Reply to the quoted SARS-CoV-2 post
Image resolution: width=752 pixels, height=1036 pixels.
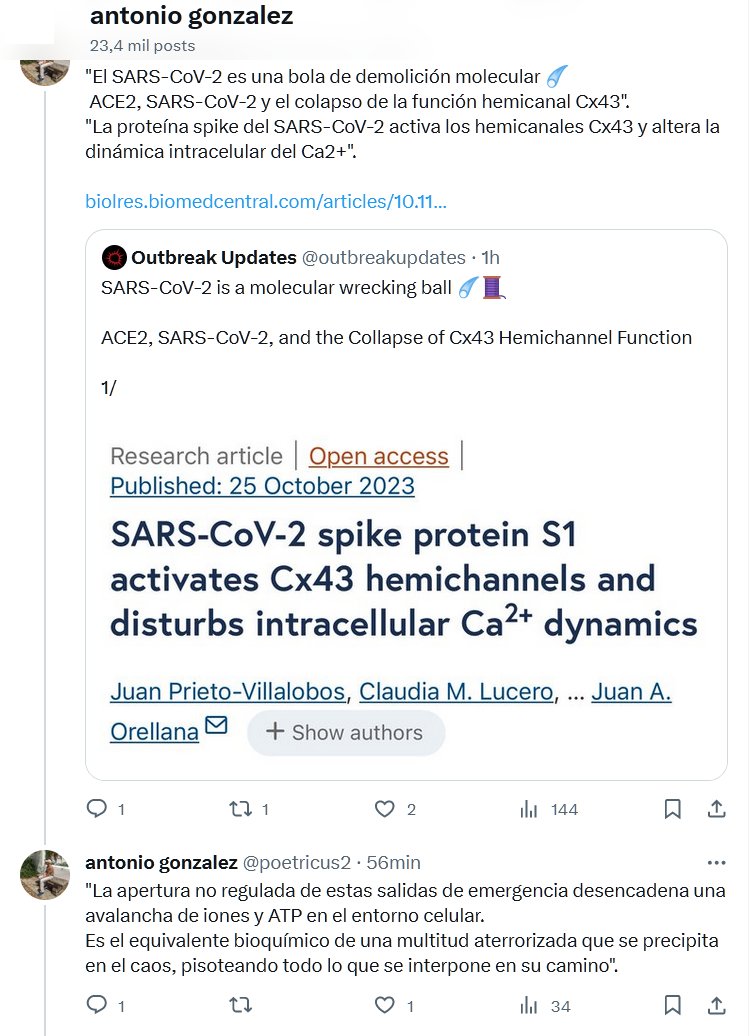(x=97, y=809)
